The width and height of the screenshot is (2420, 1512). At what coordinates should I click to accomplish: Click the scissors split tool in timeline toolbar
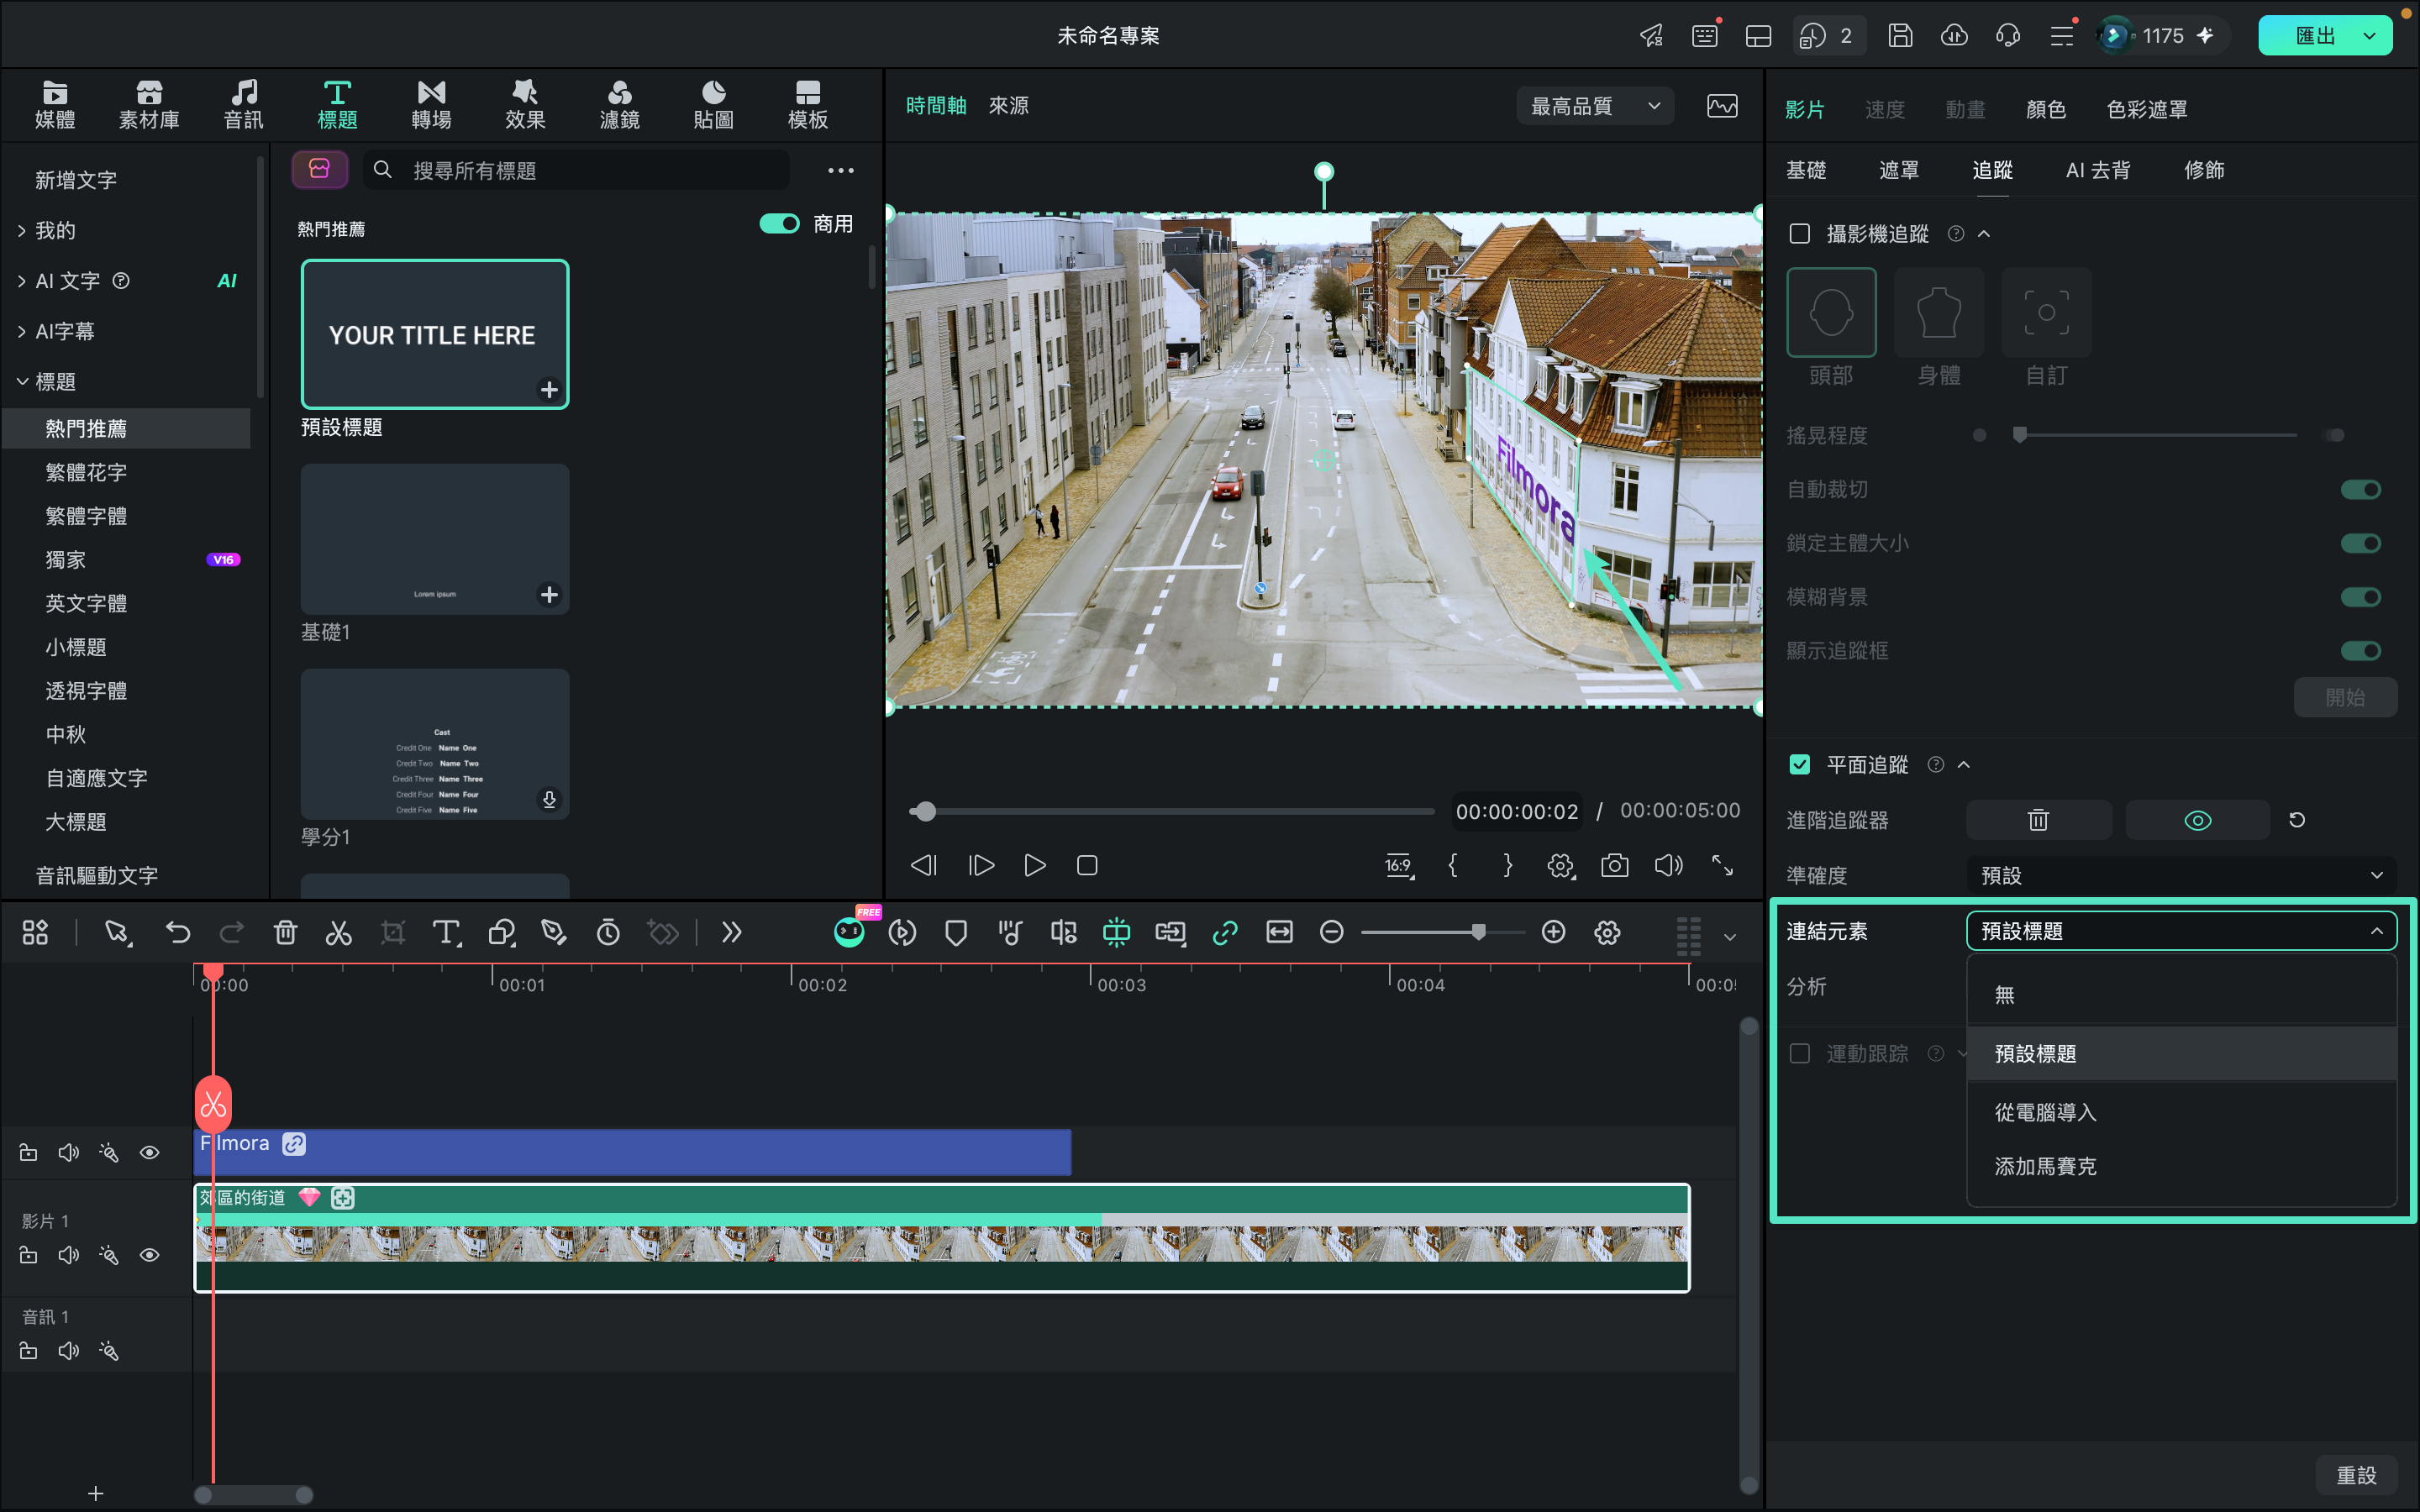[339, 933]
